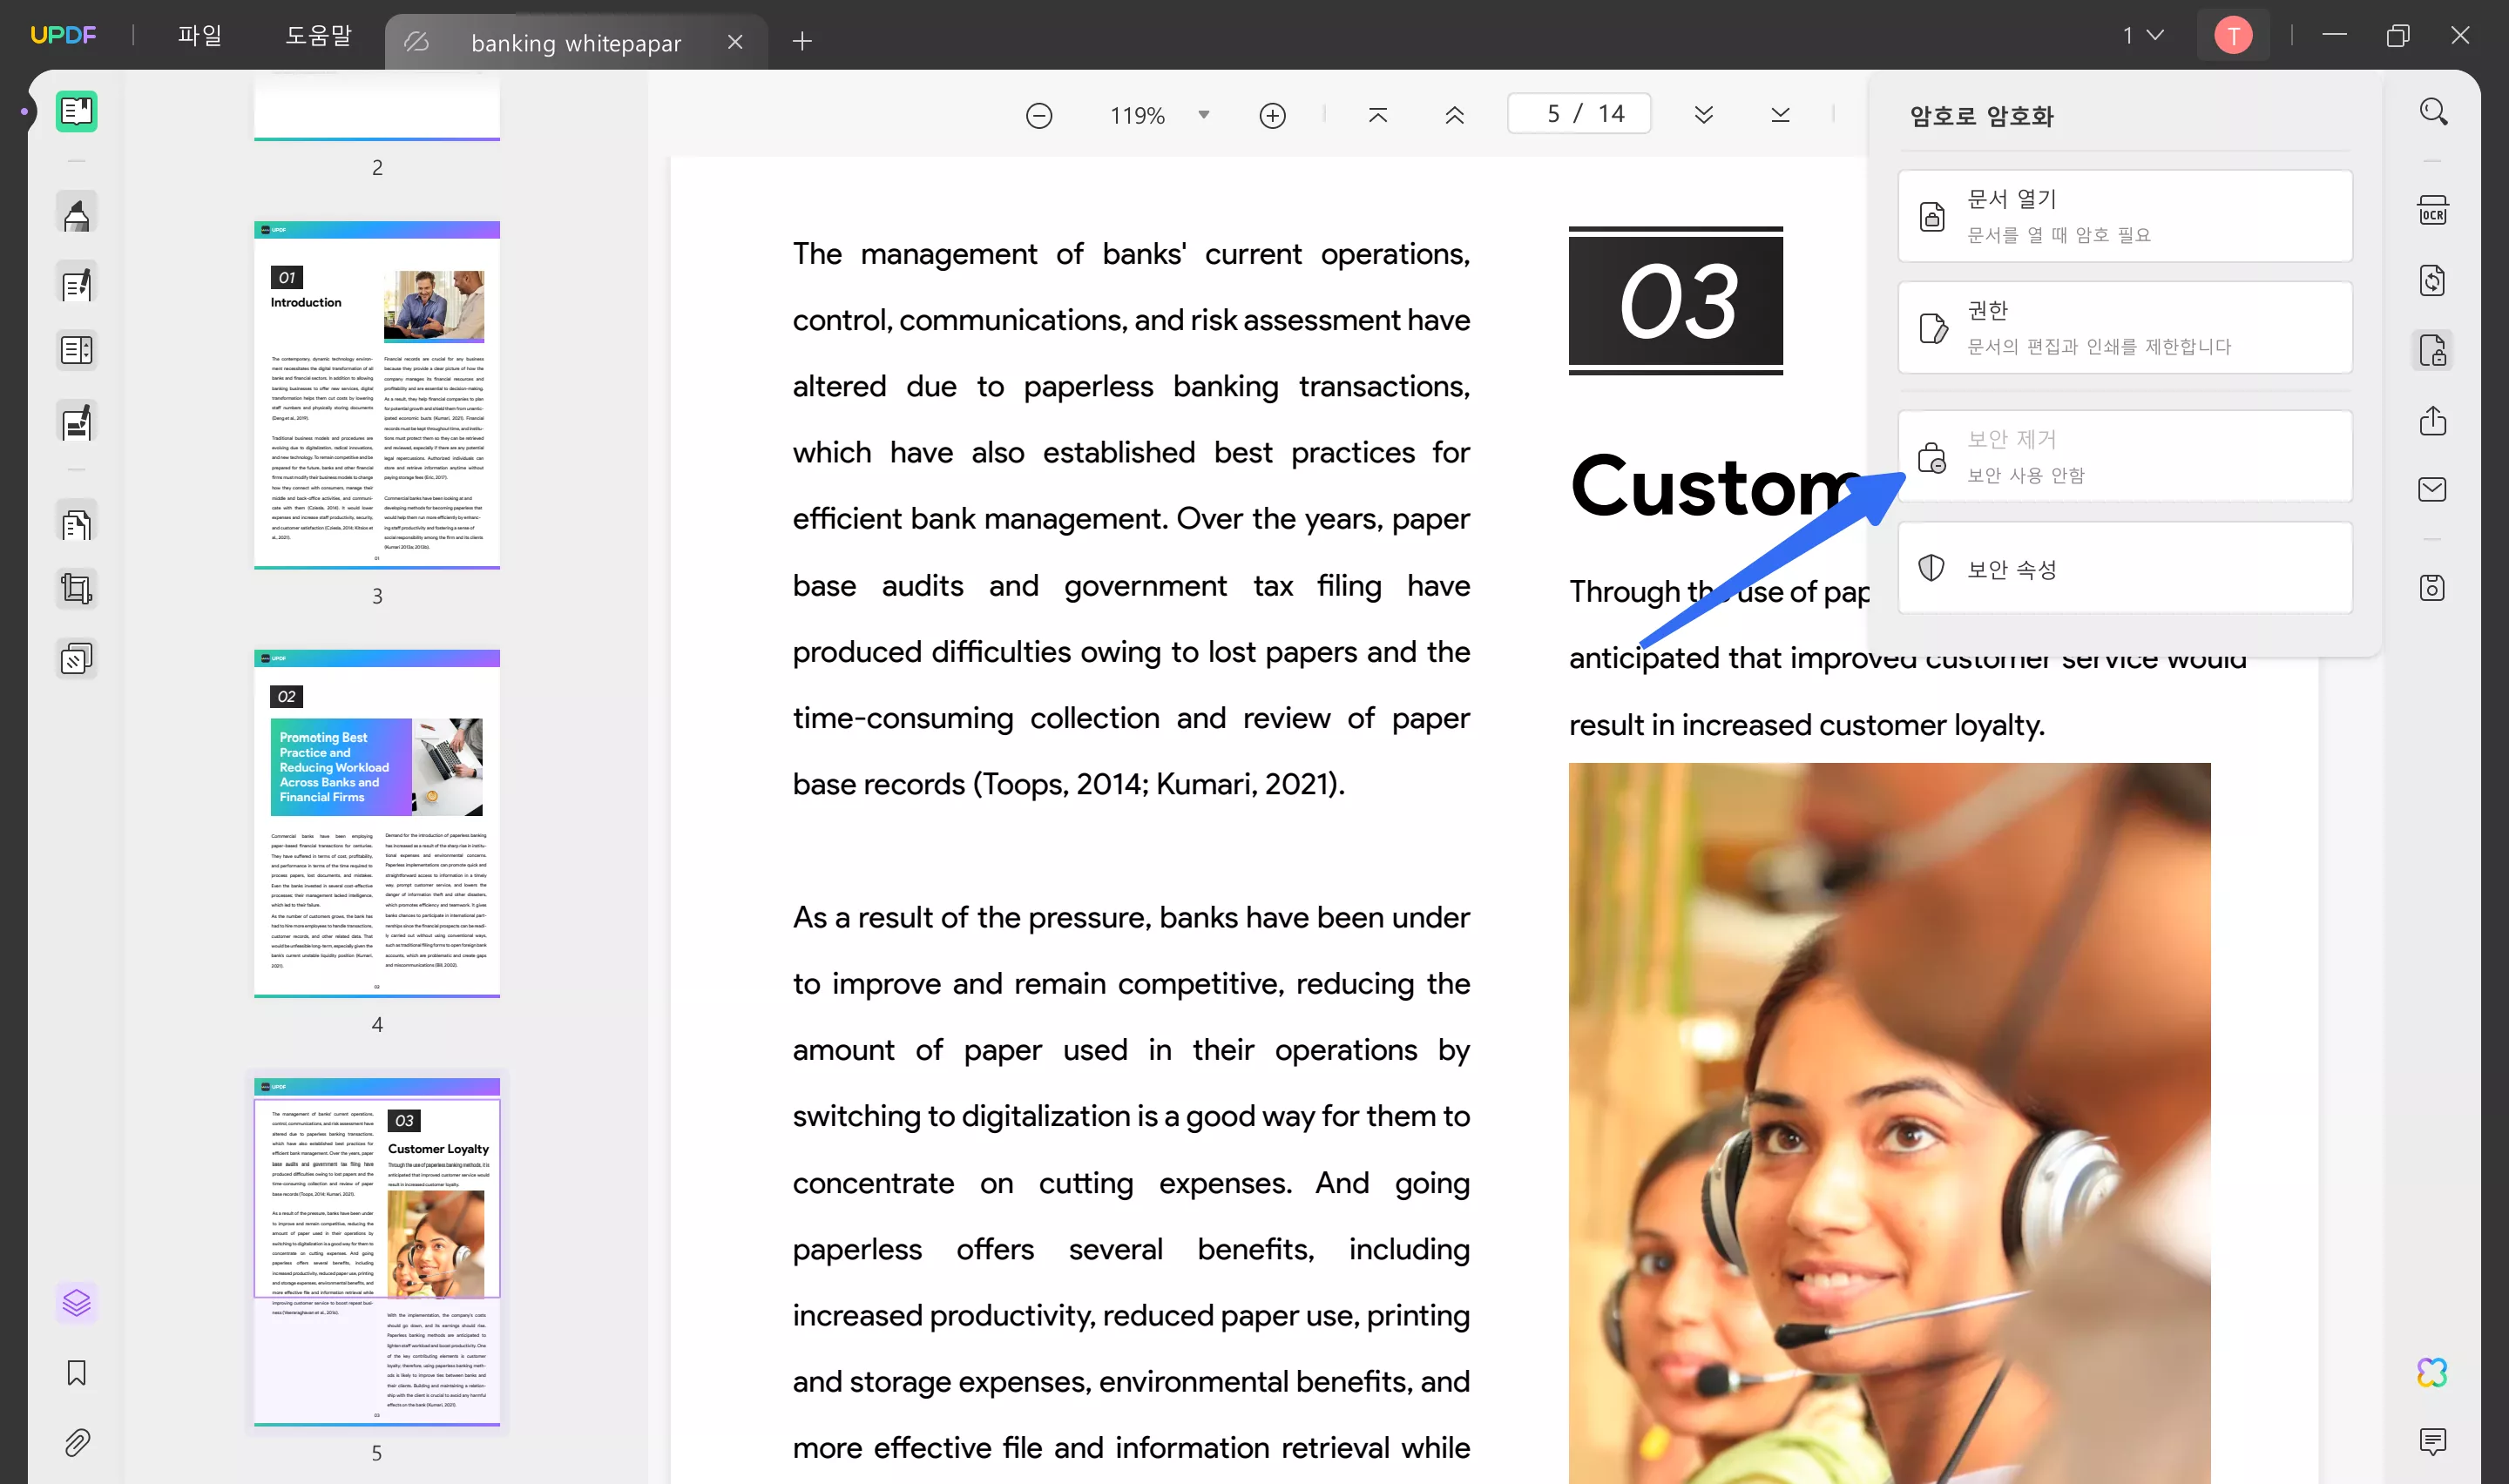Open the Bookmarks panel
Viewport: 2509px width, 1484px height.
point(77,1372)
